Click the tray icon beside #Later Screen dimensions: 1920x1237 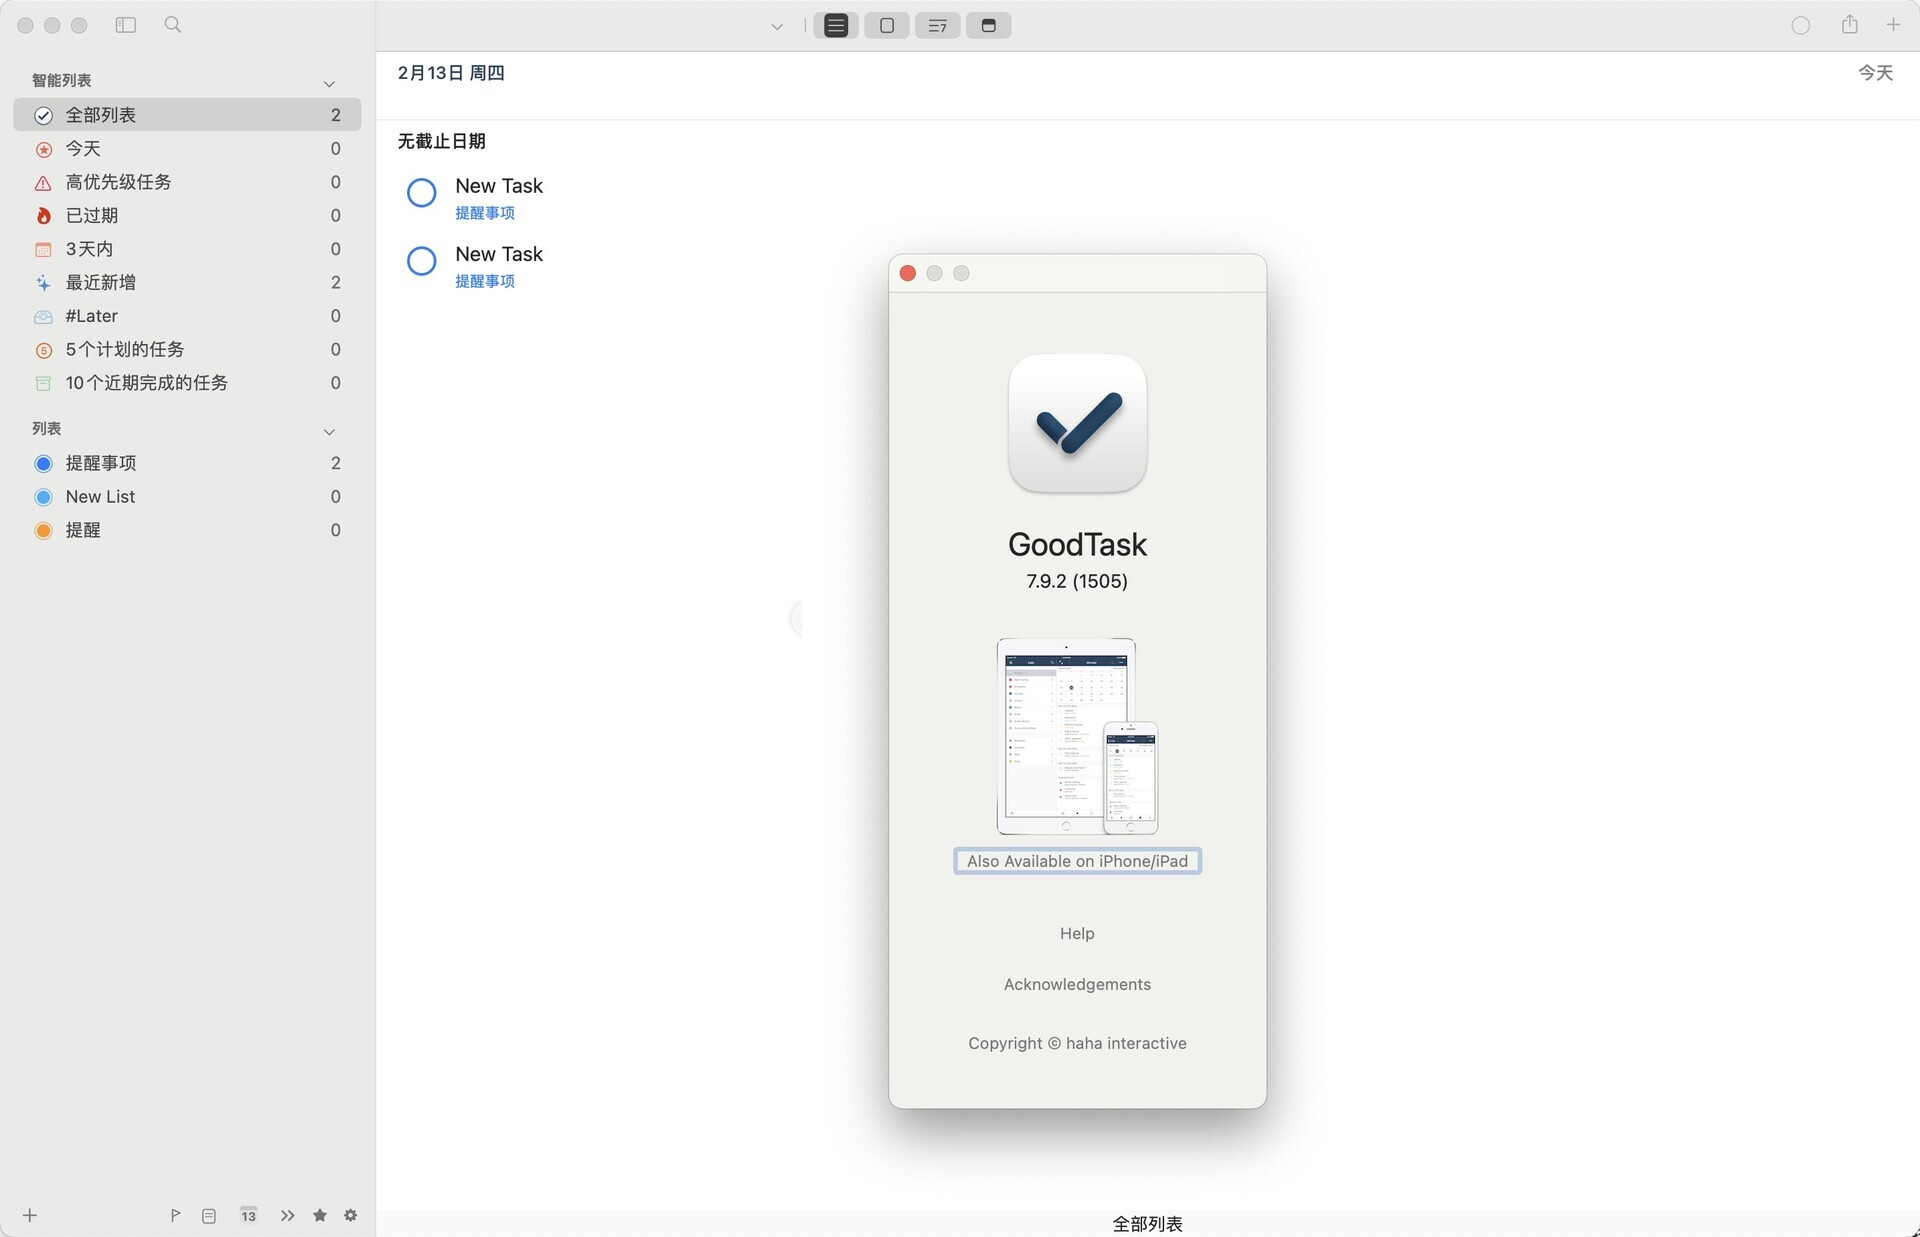[43, 317]
